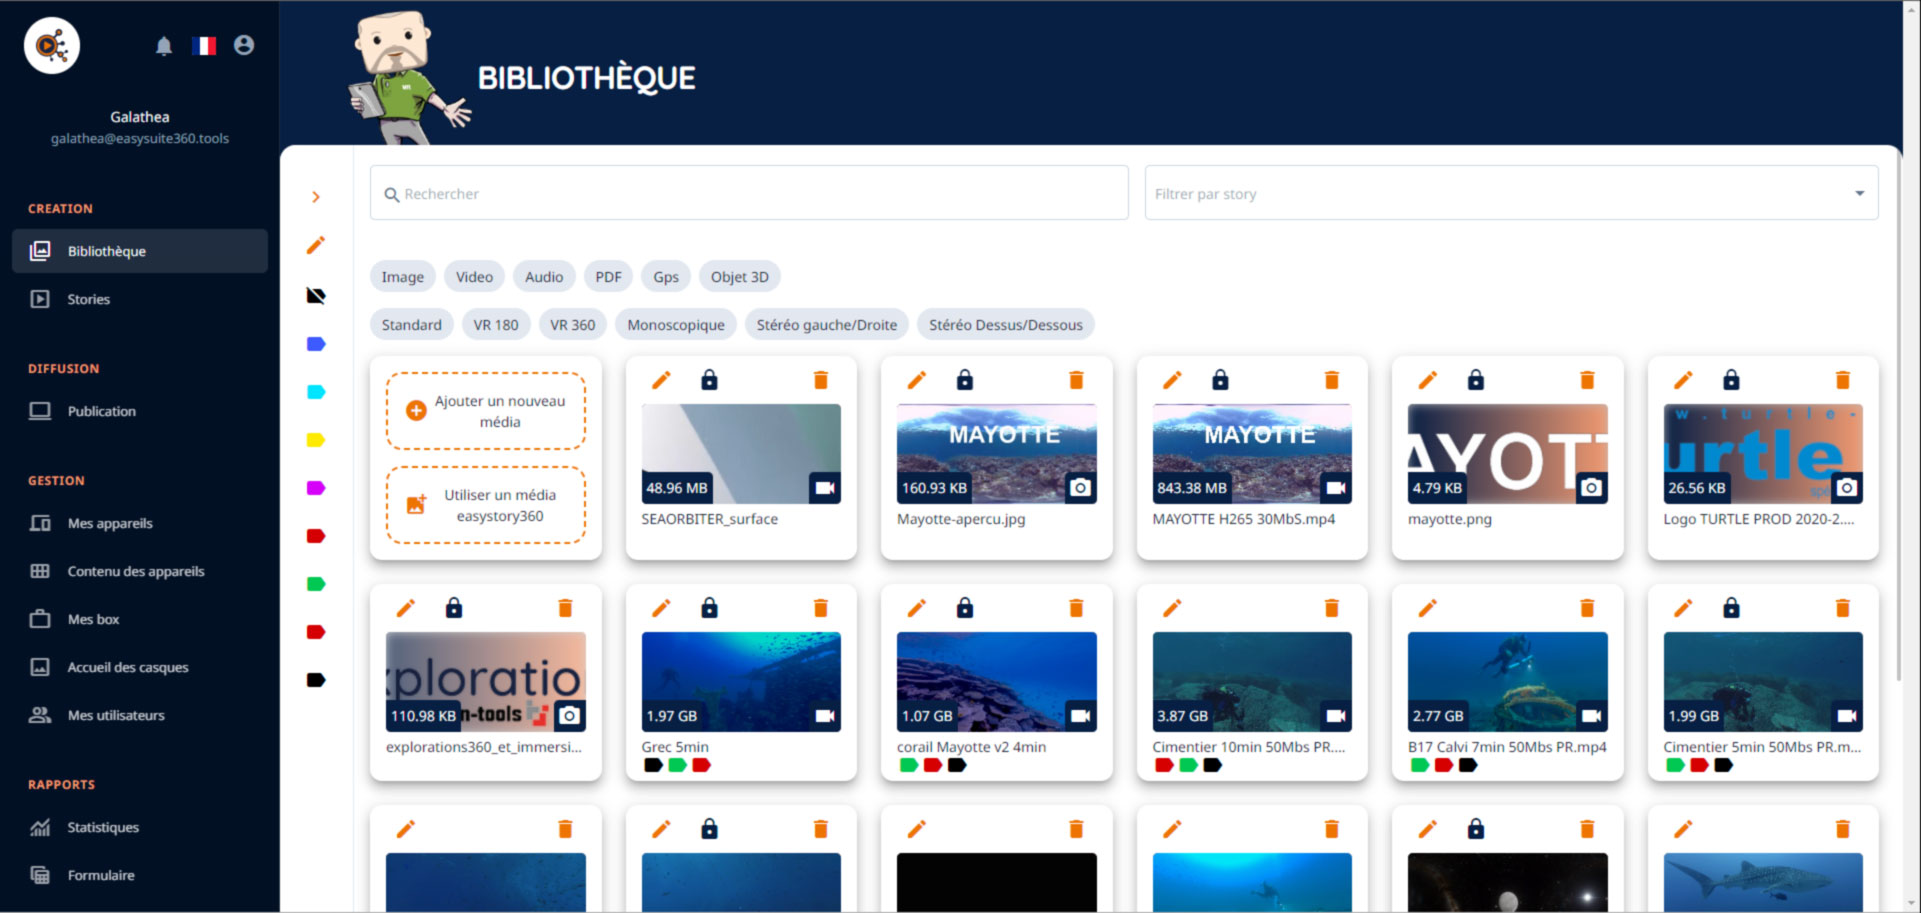Delete mayotte.png media

click(1587, 380)
